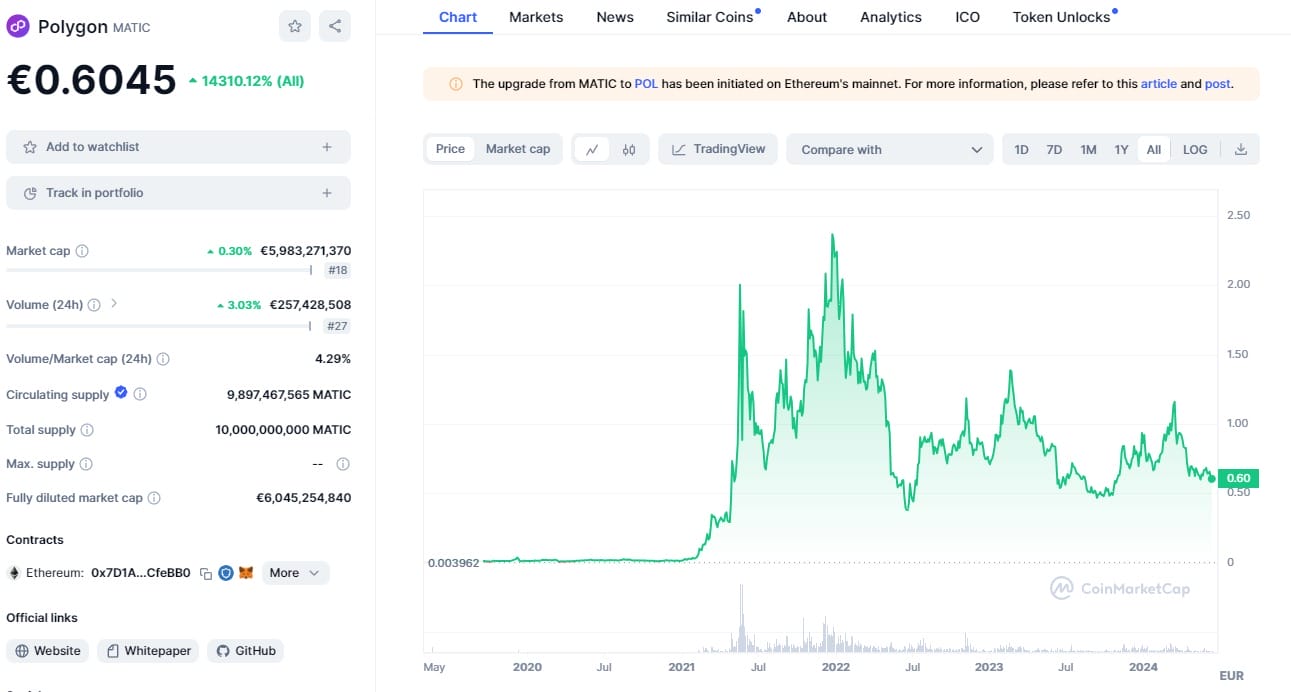Switch chart to Market cap view

(x=518, y=148)
